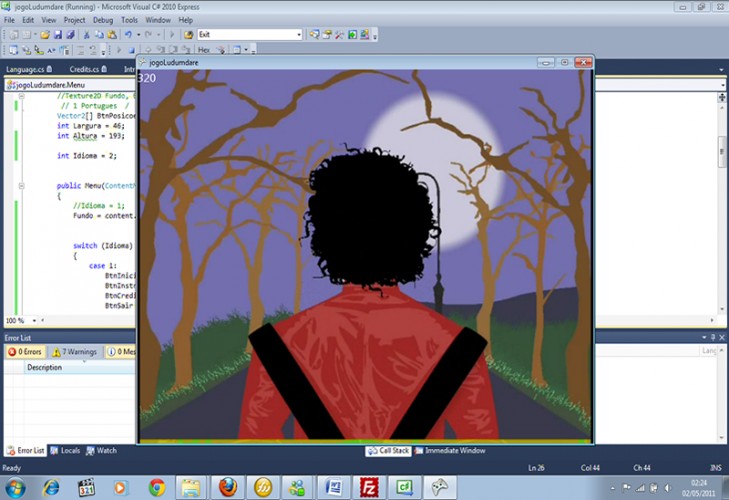Screen dimensions: 729x500
Task: Switch to Microsoft Word on the taskbar
Action: click(x=333, y=487)
